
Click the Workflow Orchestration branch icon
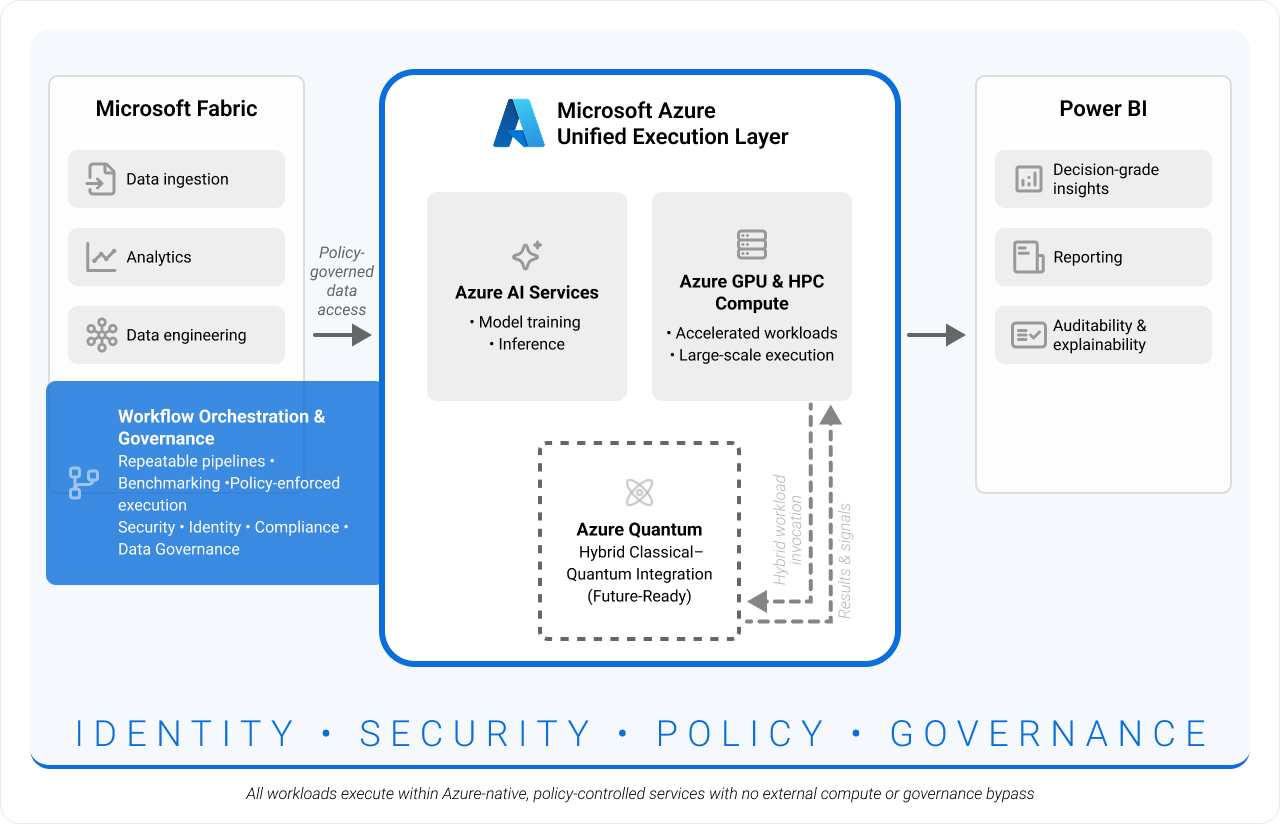(83, 483)
